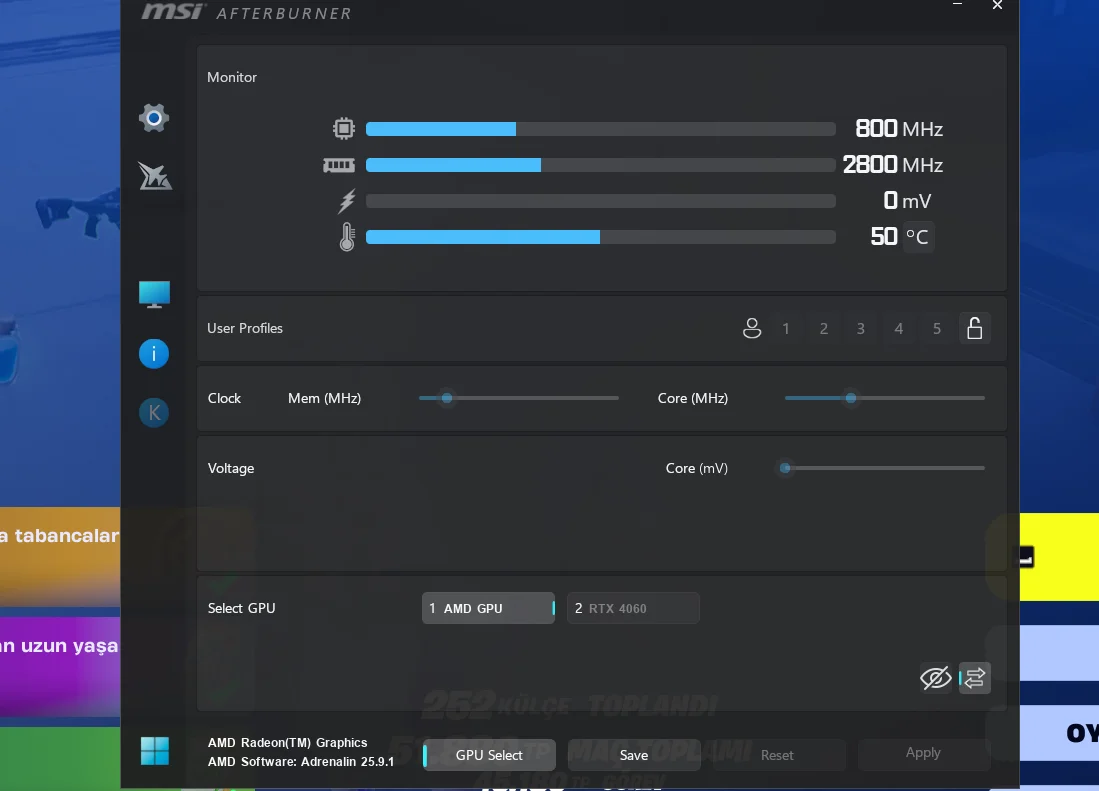Viewport: 1099px width, 791px height.
Task: Click the 50 °C temperature bar
Action: click(x=601, y=237)
